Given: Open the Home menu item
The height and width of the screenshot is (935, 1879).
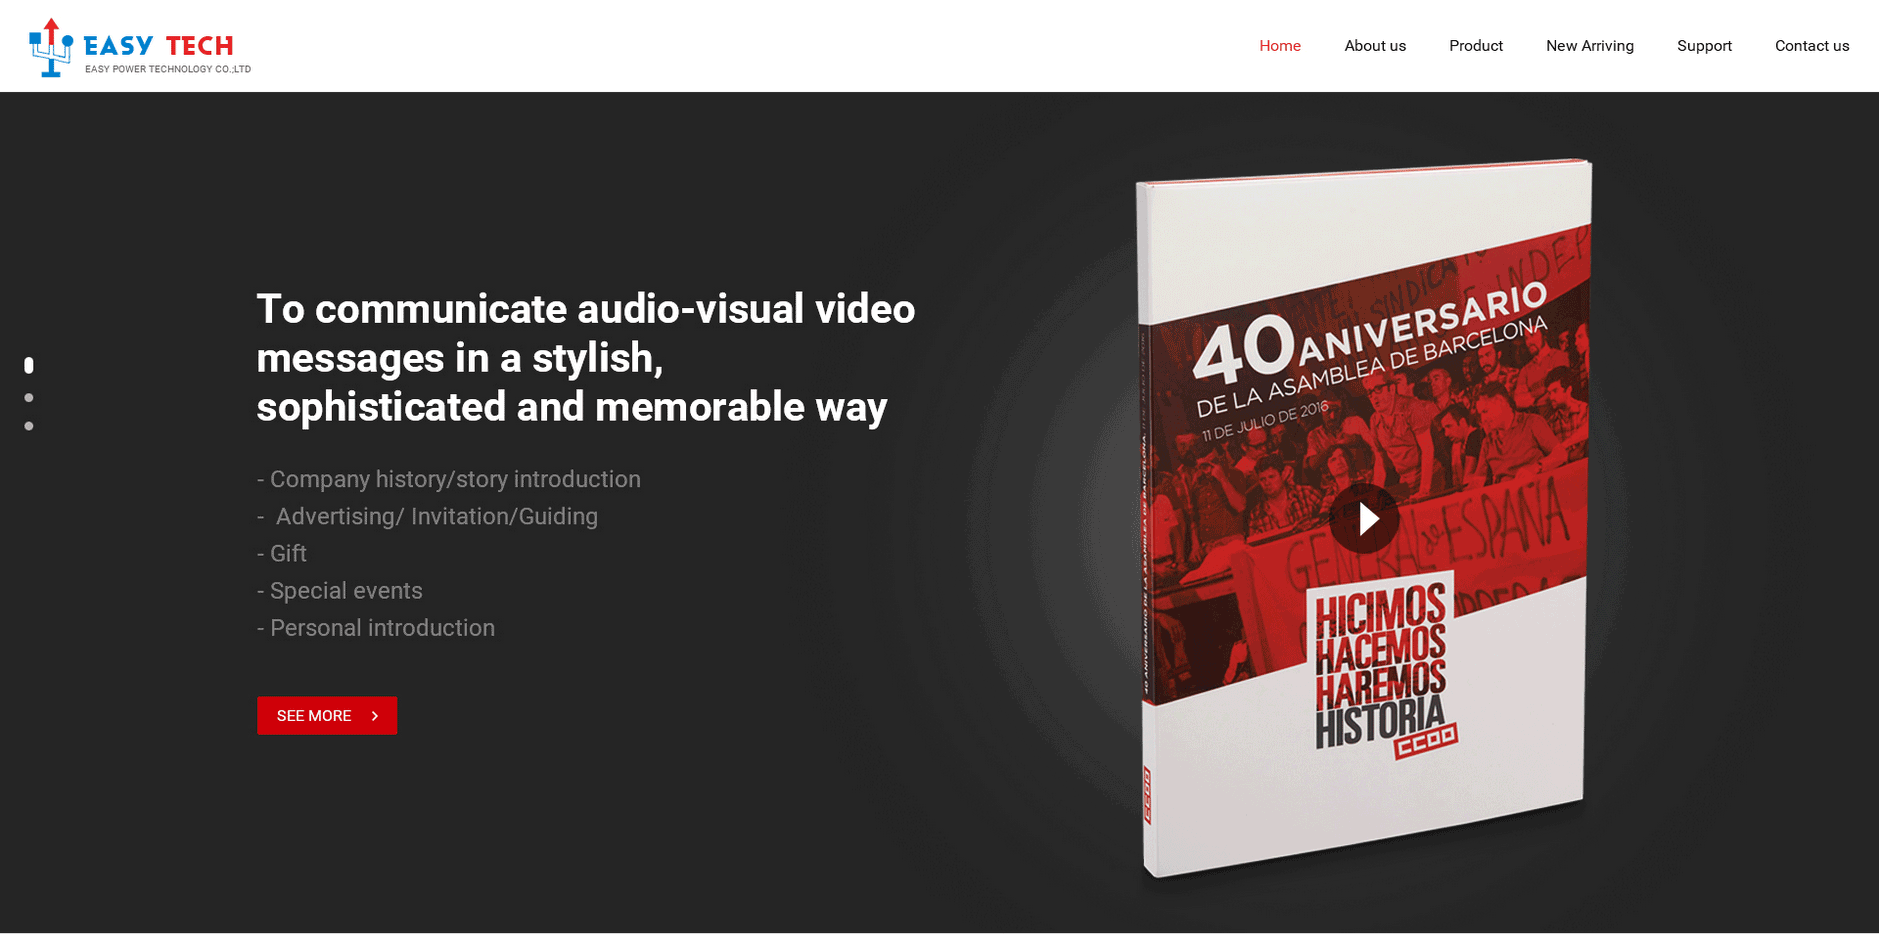Looking at the screenshot, I should (x=1279, y=46).
